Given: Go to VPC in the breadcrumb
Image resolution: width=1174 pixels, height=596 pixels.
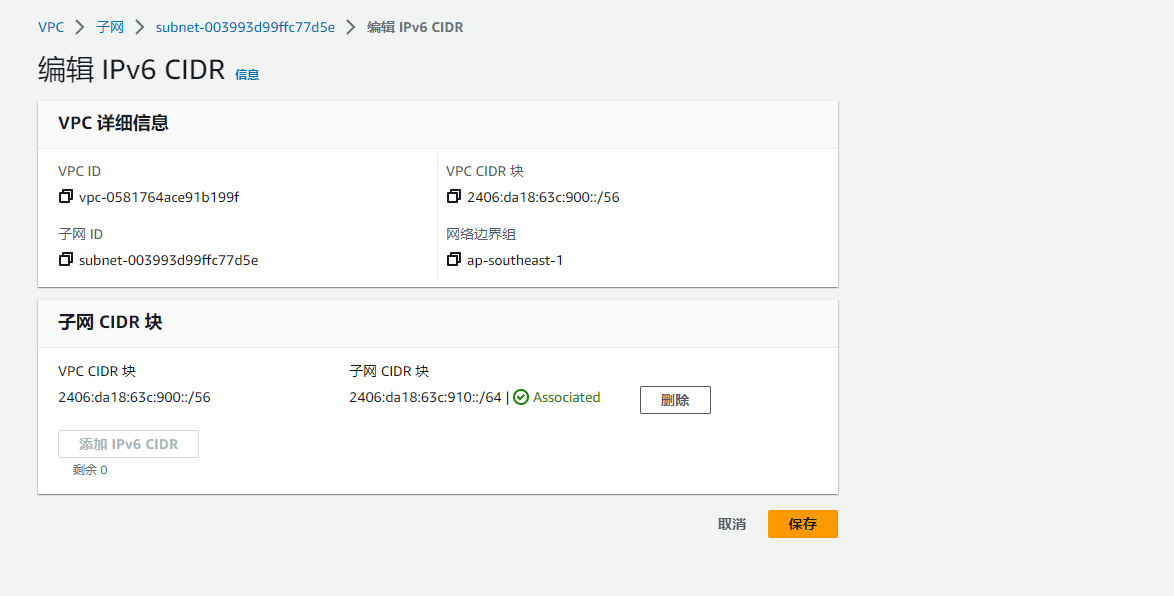Looking at the screenshot, I should tap(51, 27).
